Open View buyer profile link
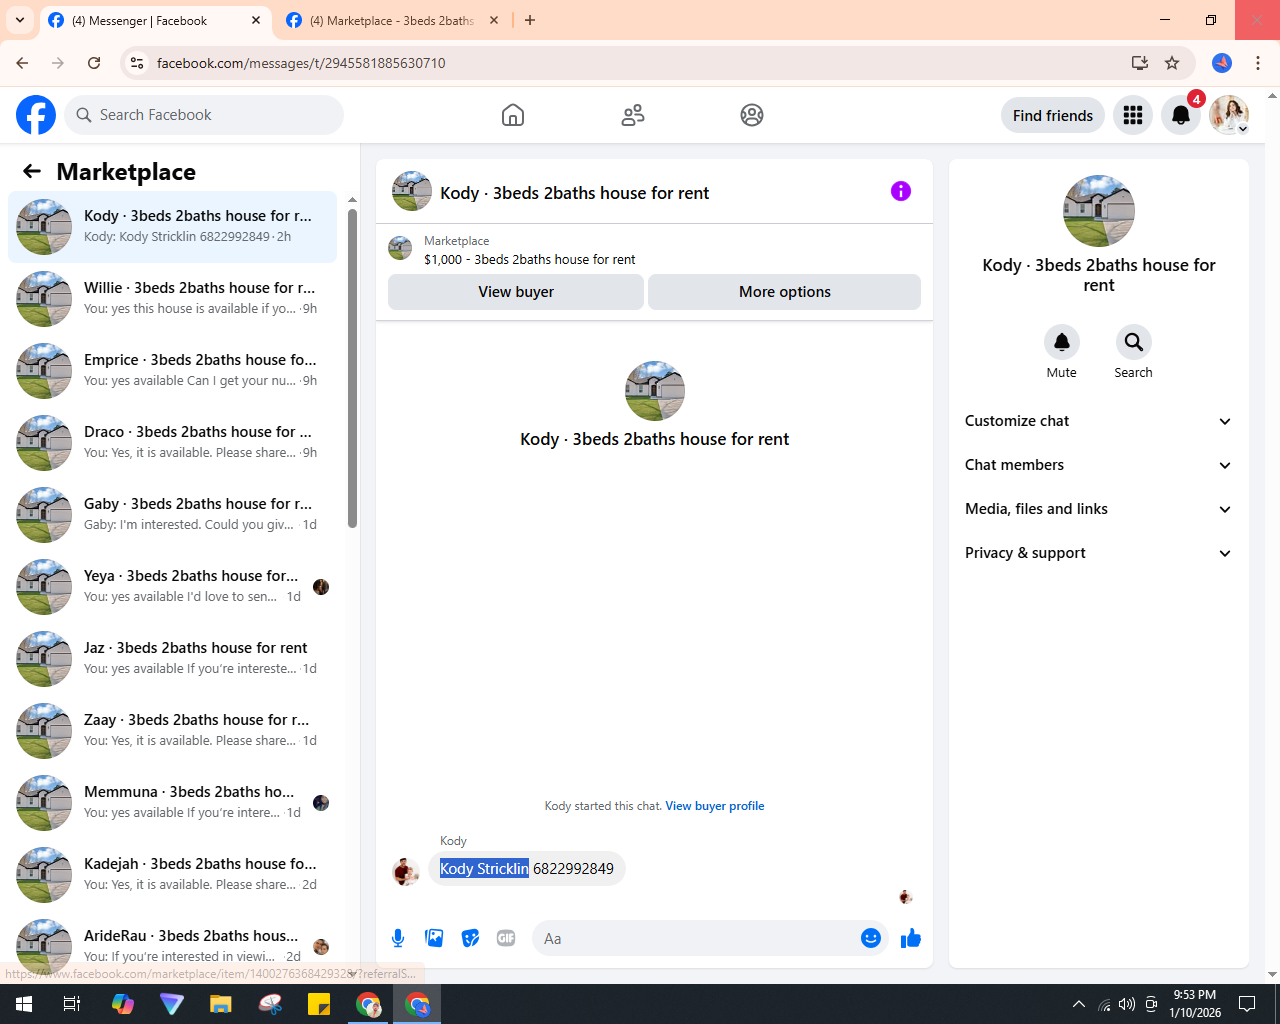 click(x=715, y=806)
